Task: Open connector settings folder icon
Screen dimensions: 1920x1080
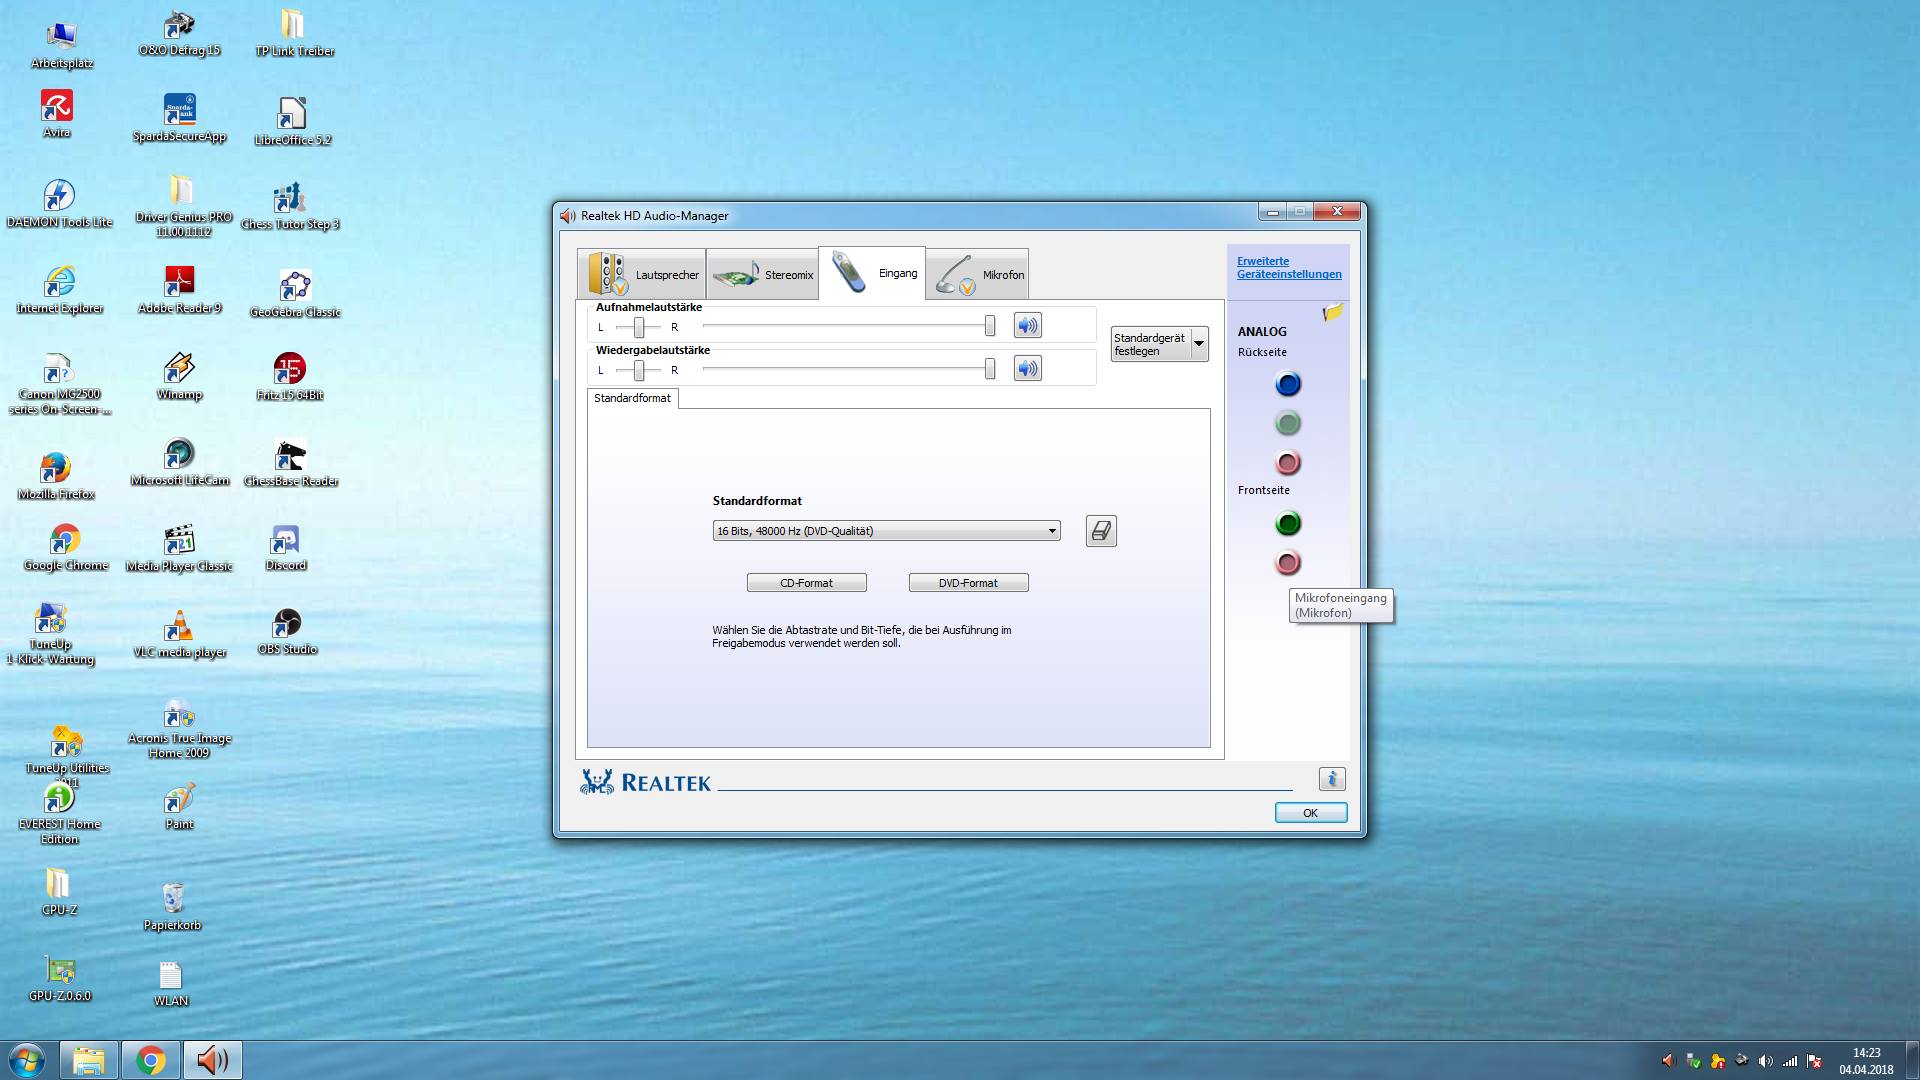Action: 1332,313
